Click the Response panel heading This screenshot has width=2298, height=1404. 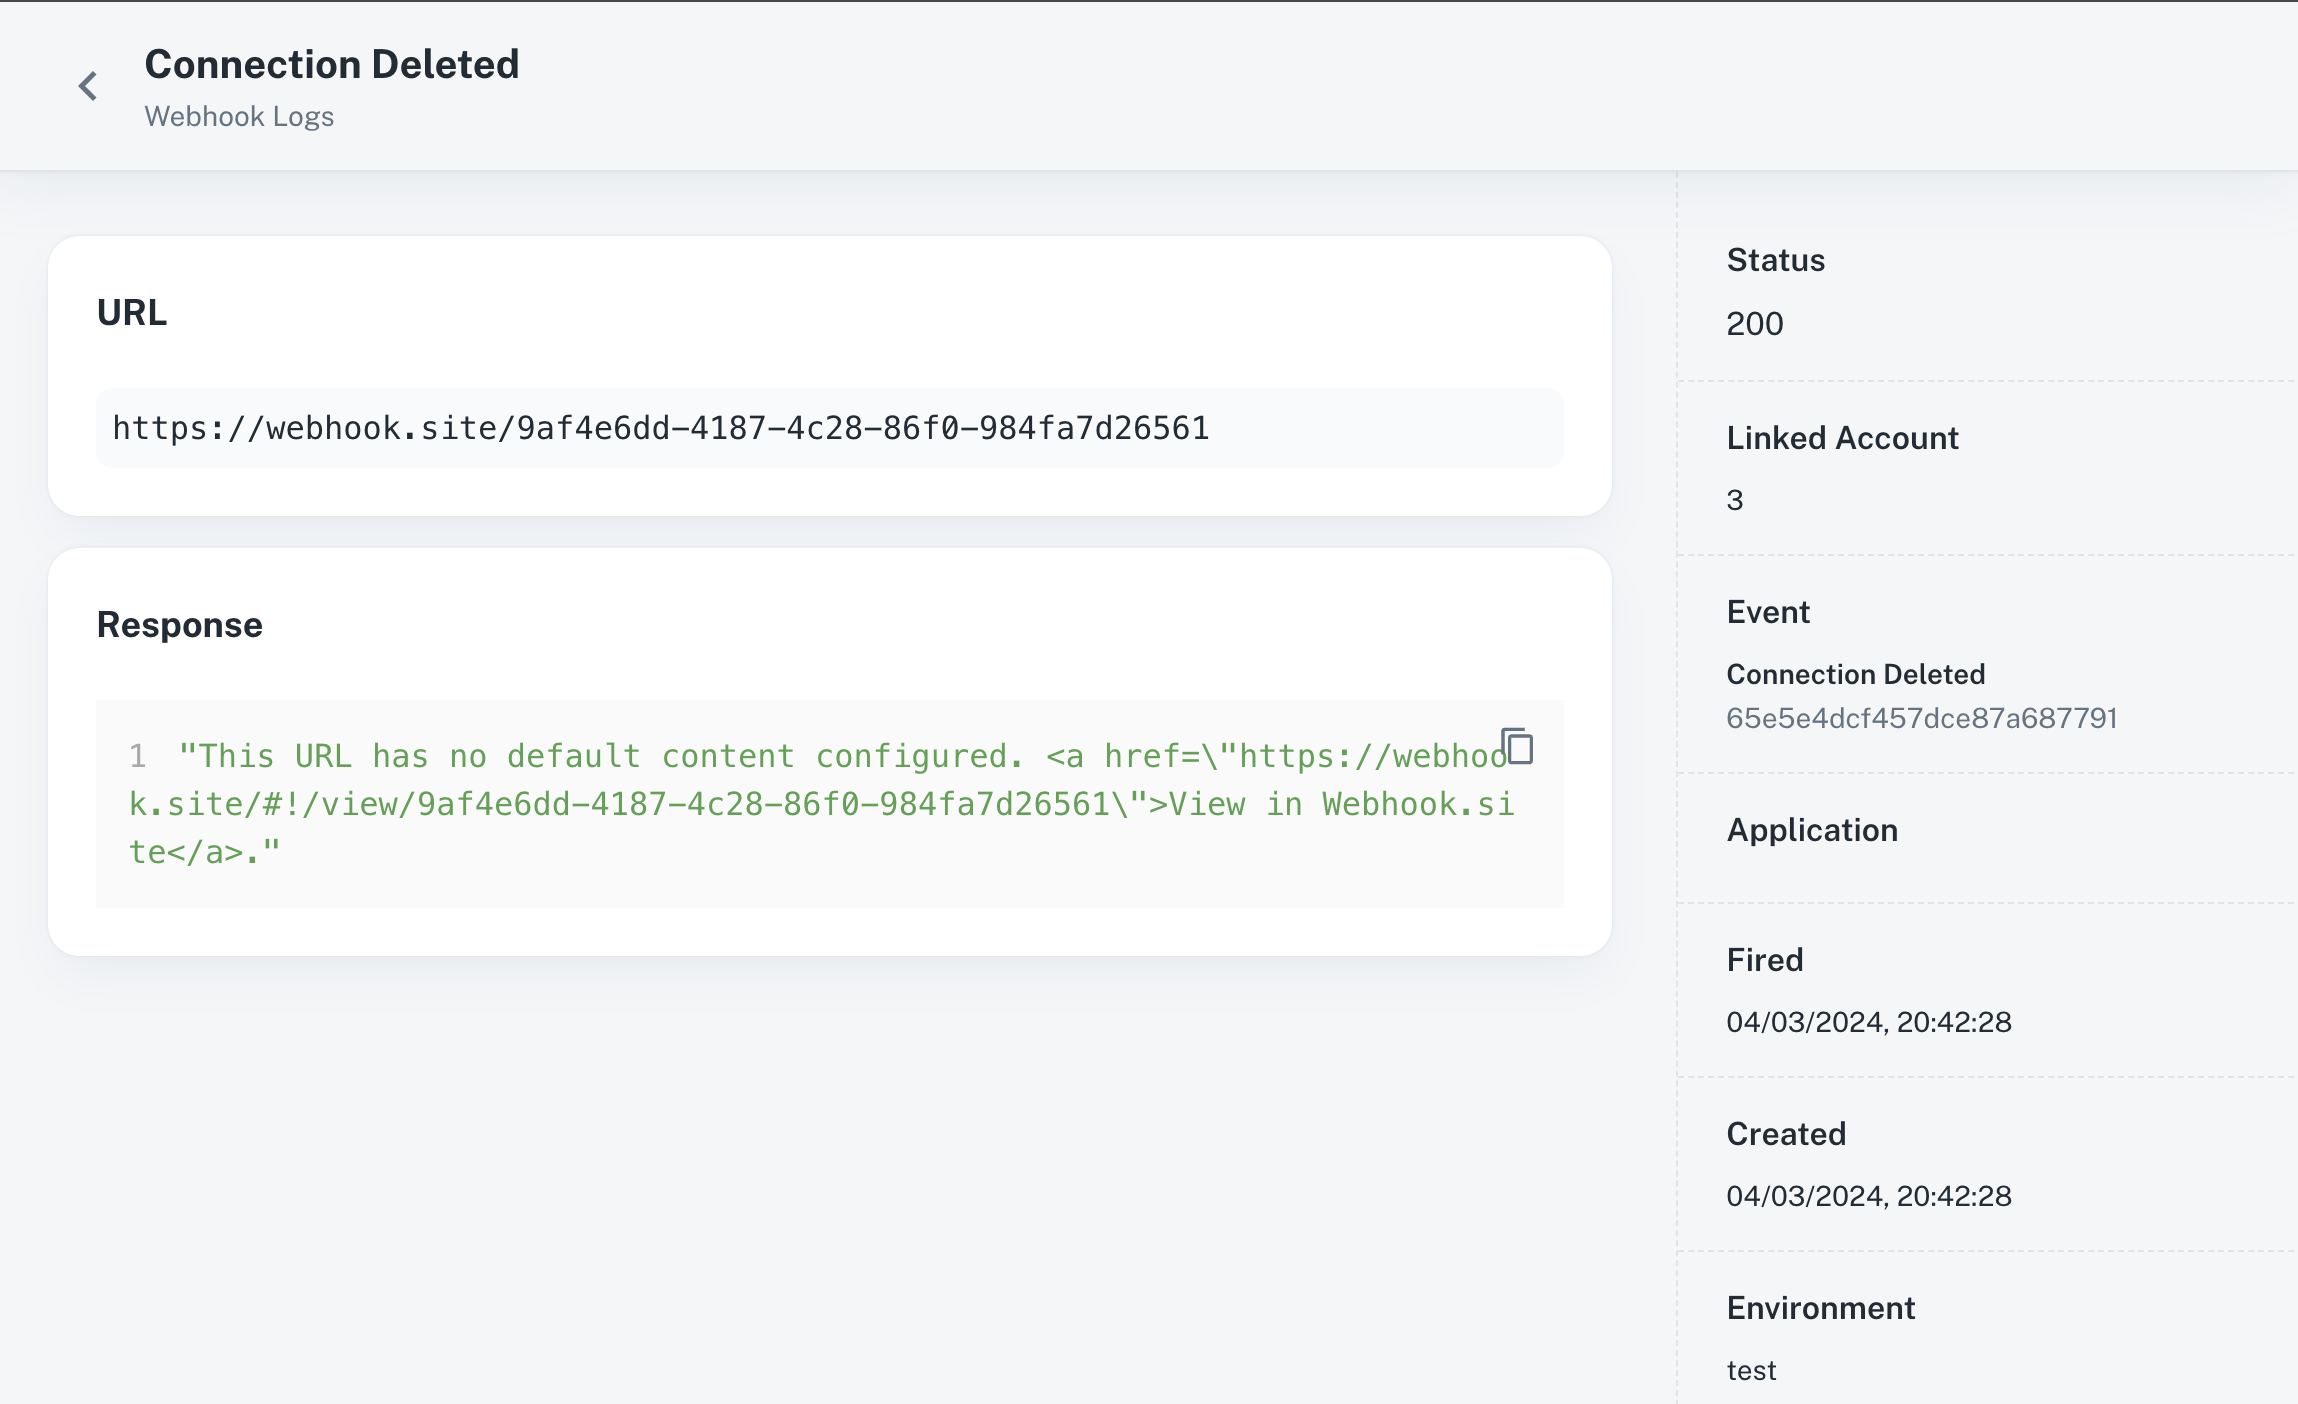coord(179,623)
